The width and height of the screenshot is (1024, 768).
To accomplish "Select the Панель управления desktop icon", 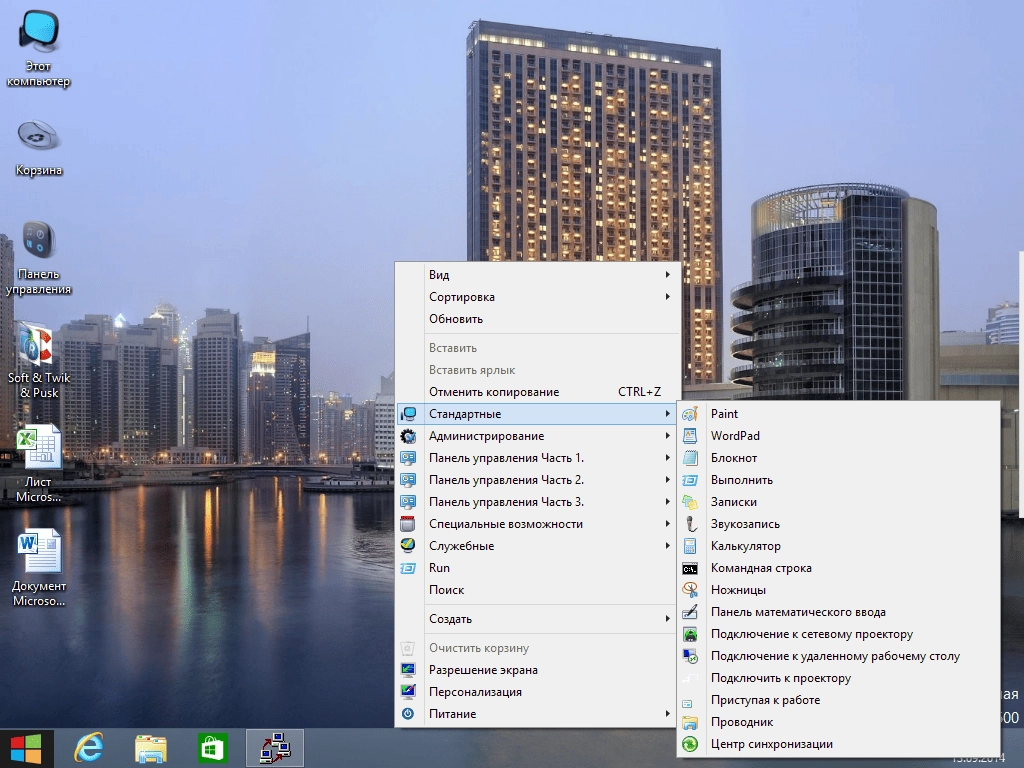I will click(x=39, y=258).
